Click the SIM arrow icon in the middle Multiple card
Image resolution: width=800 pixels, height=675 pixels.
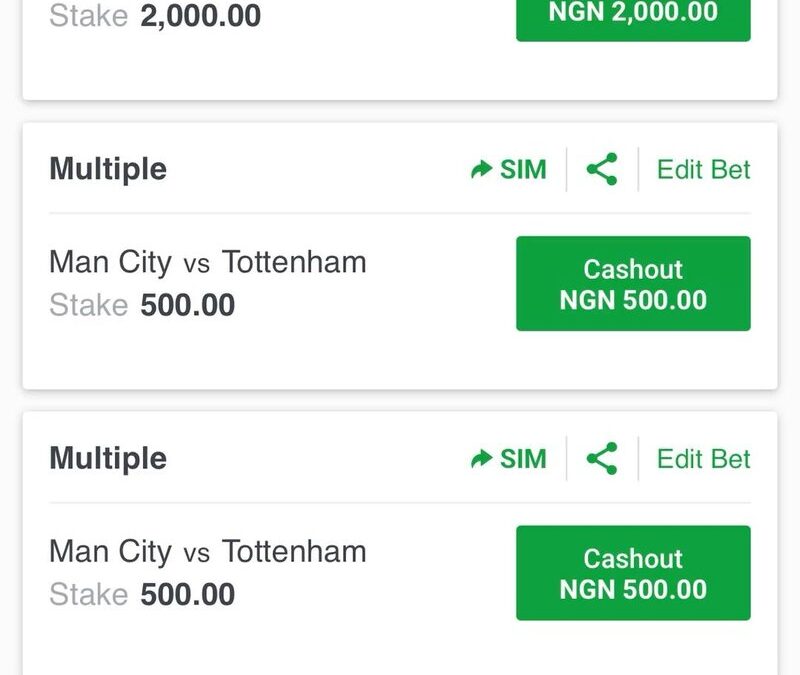pos(481,169)
